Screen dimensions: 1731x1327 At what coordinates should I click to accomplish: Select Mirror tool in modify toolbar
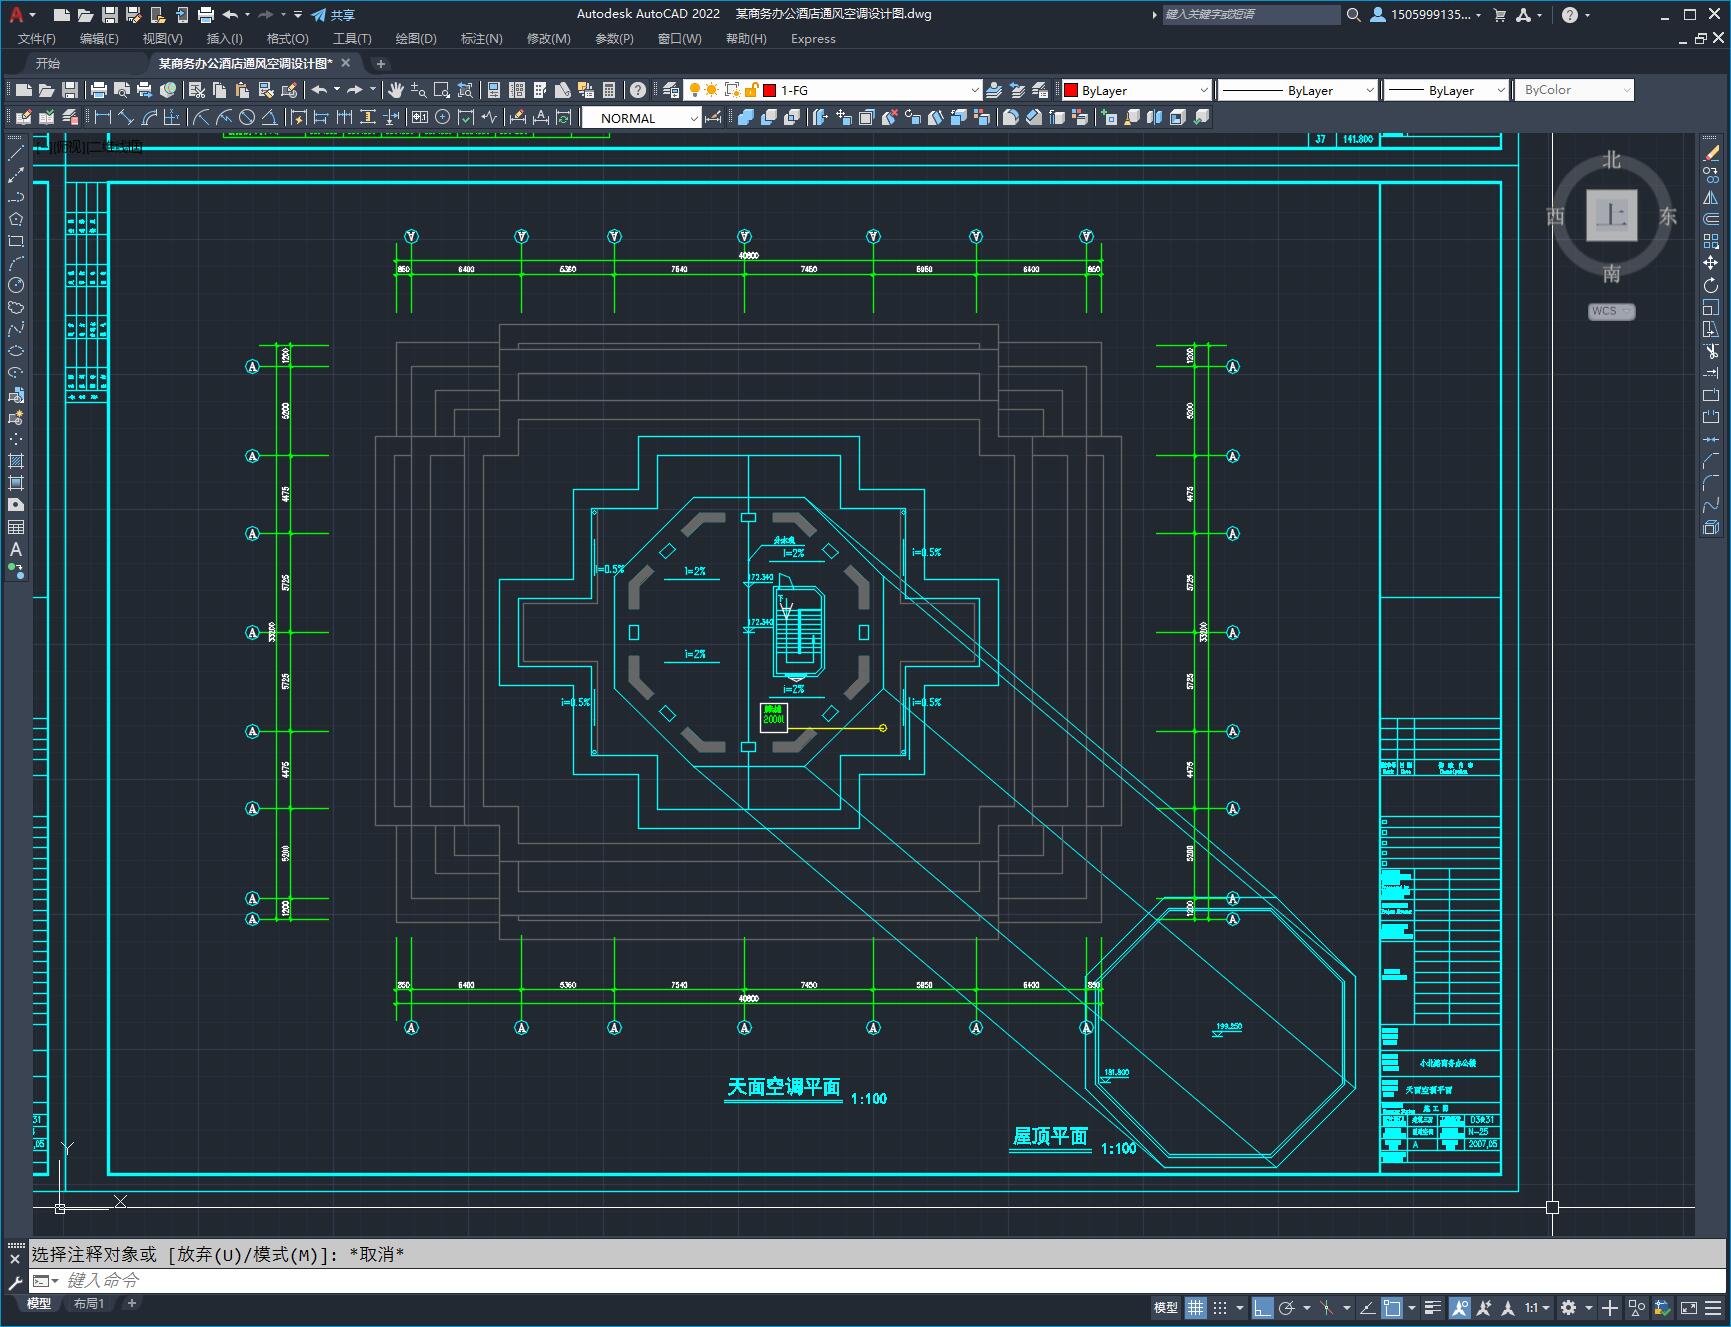pyautogui.click(x=1711, y=197)
